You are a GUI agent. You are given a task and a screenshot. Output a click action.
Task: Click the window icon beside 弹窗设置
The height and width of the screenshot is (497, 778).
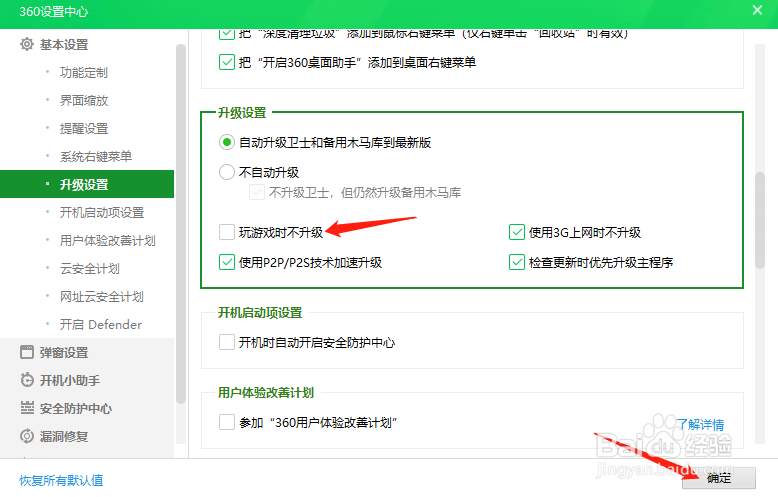(27, 352)
